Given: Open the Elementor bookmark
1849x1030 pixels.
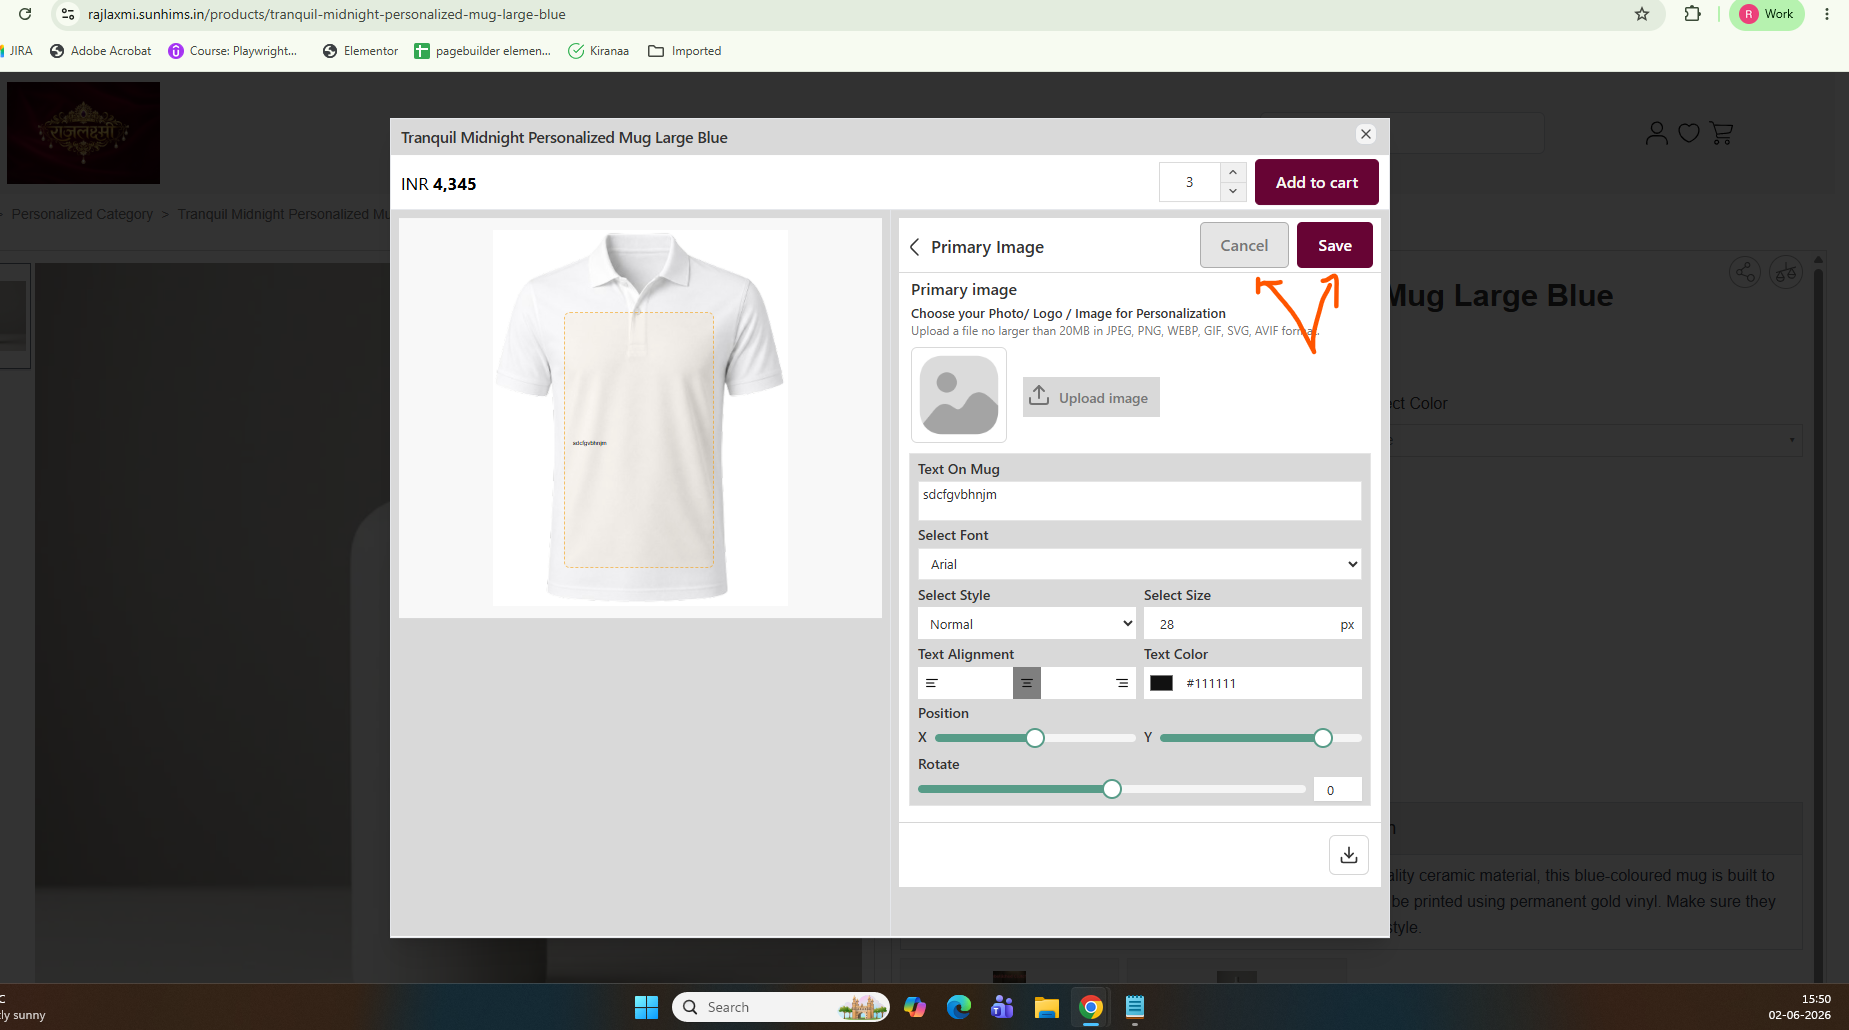Looking at the screenshot, I should tap(360, 51).
